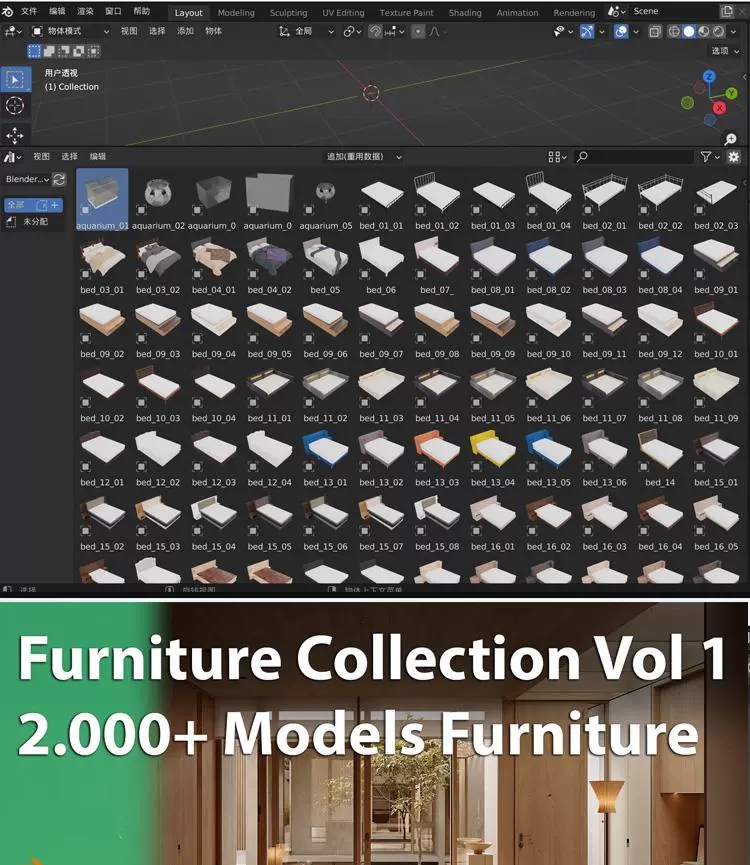The width and height of the screenshot is (750, 865).
Task: Open the 追加(重用数据) import method dropdown
Action: pos(364,157)
